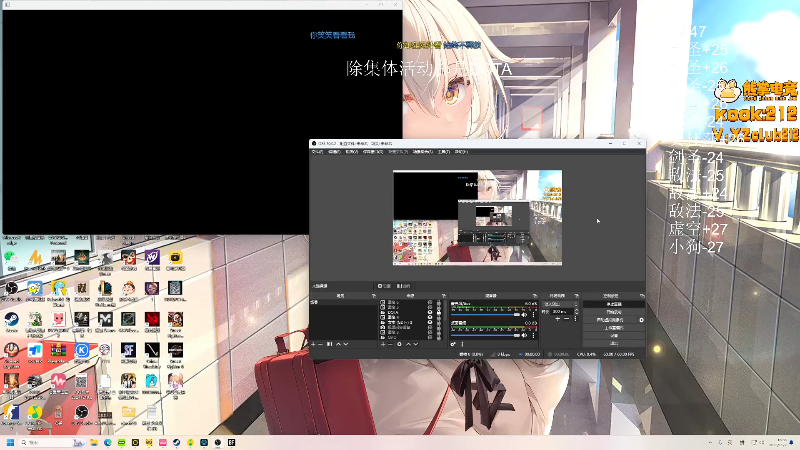The width and height of the screenshot is (800, 450).
Task: Click Properties button on the source toolbar
Action: tap(384, 286)
